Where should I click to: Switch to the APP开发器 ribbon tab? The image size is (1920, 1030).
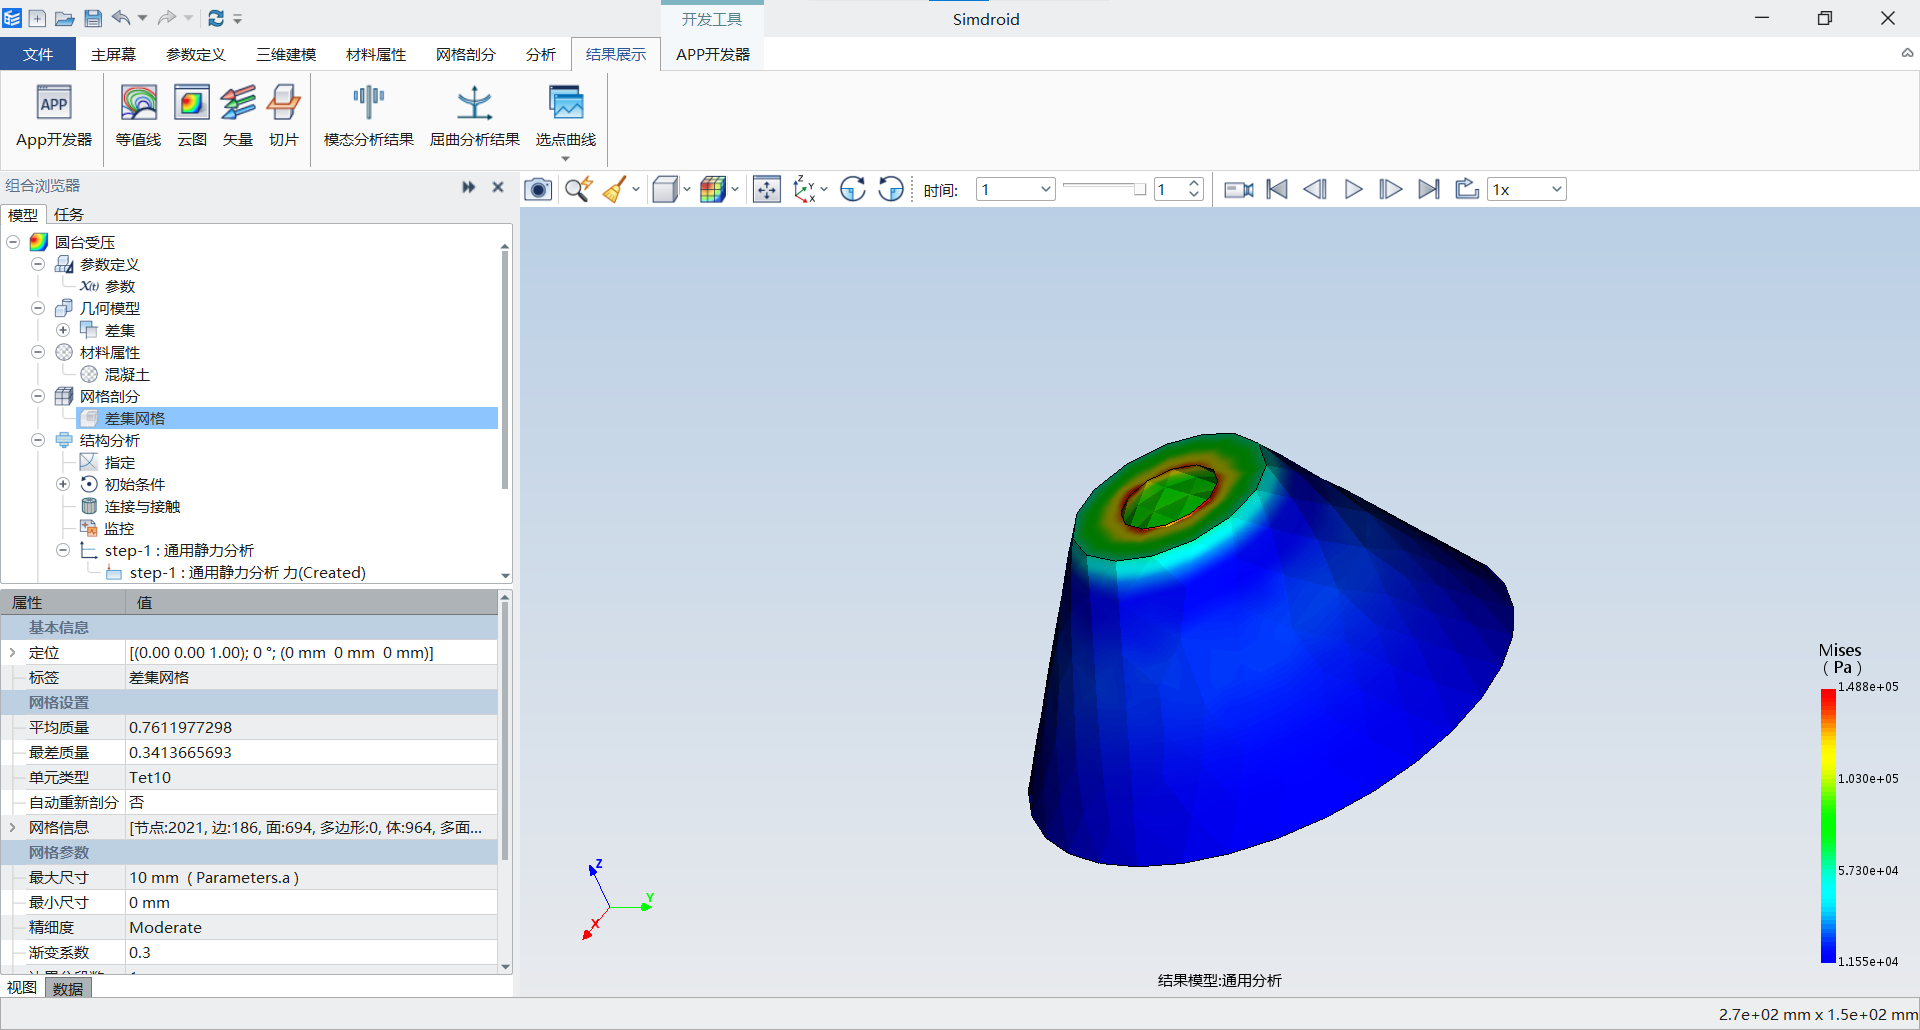coord(713,54)
